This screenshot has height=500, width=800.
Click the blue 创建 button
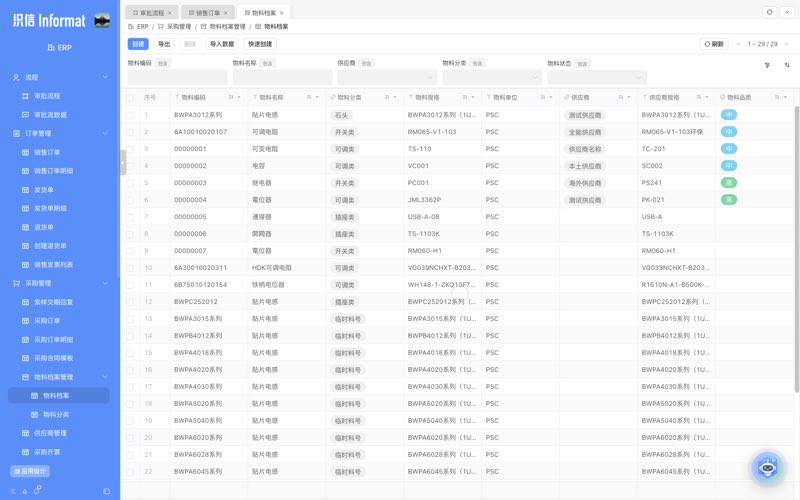(138, 44)
